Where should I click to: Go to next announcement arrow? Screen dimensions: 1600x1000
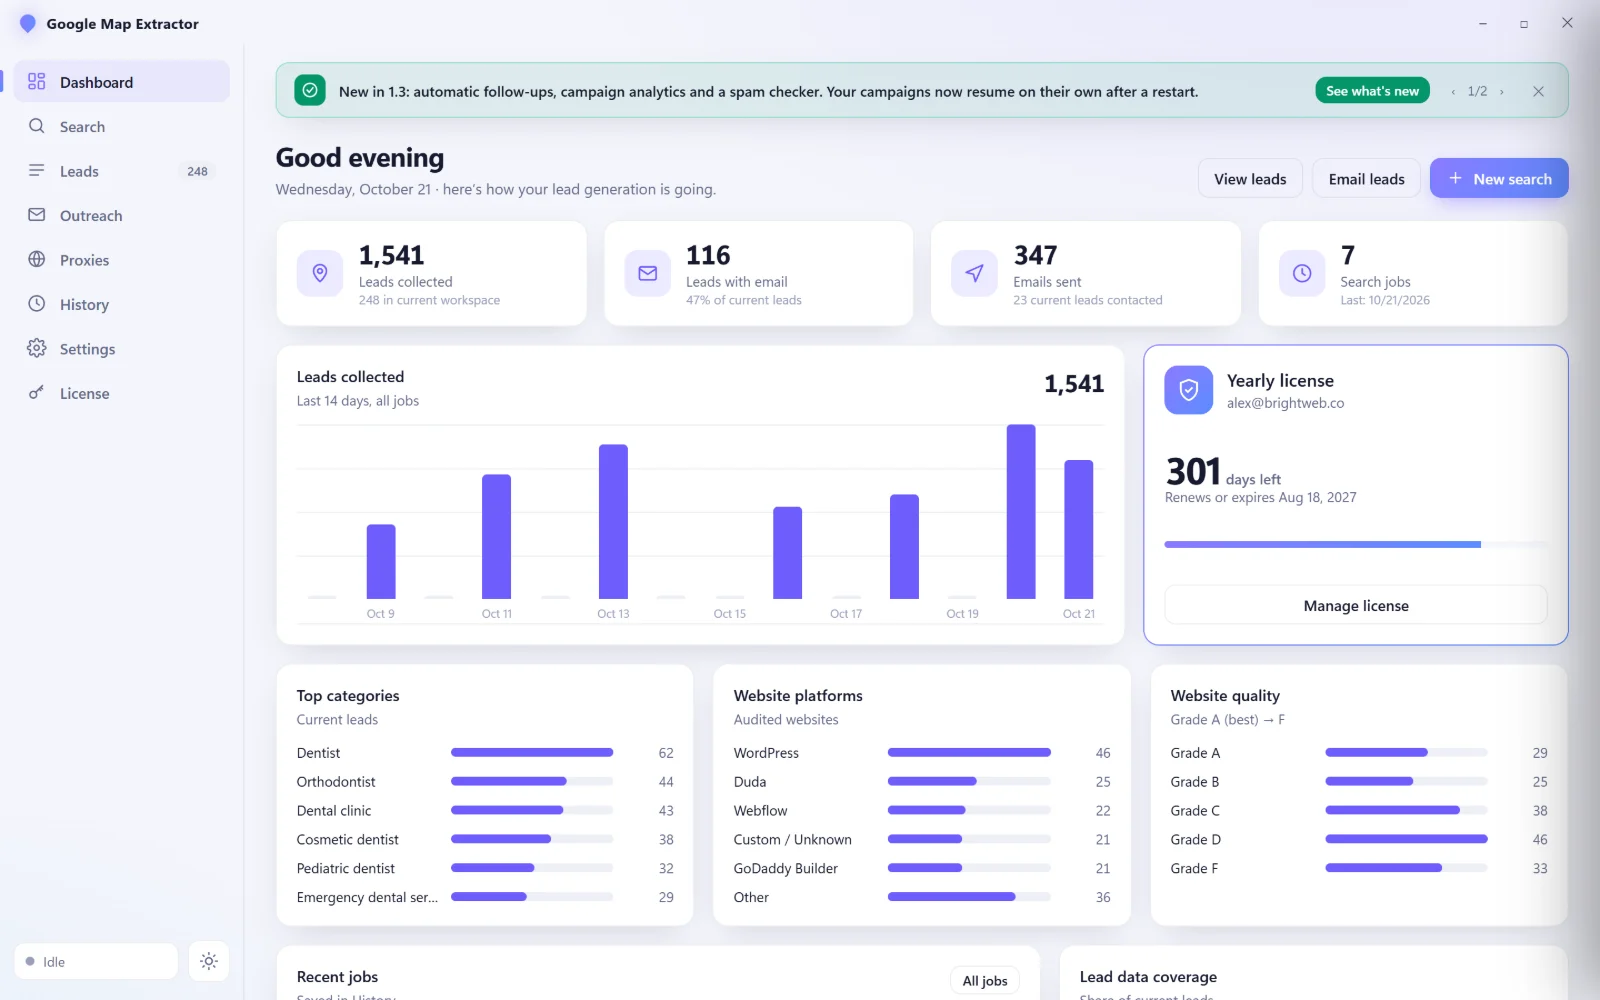(1502, 92)
